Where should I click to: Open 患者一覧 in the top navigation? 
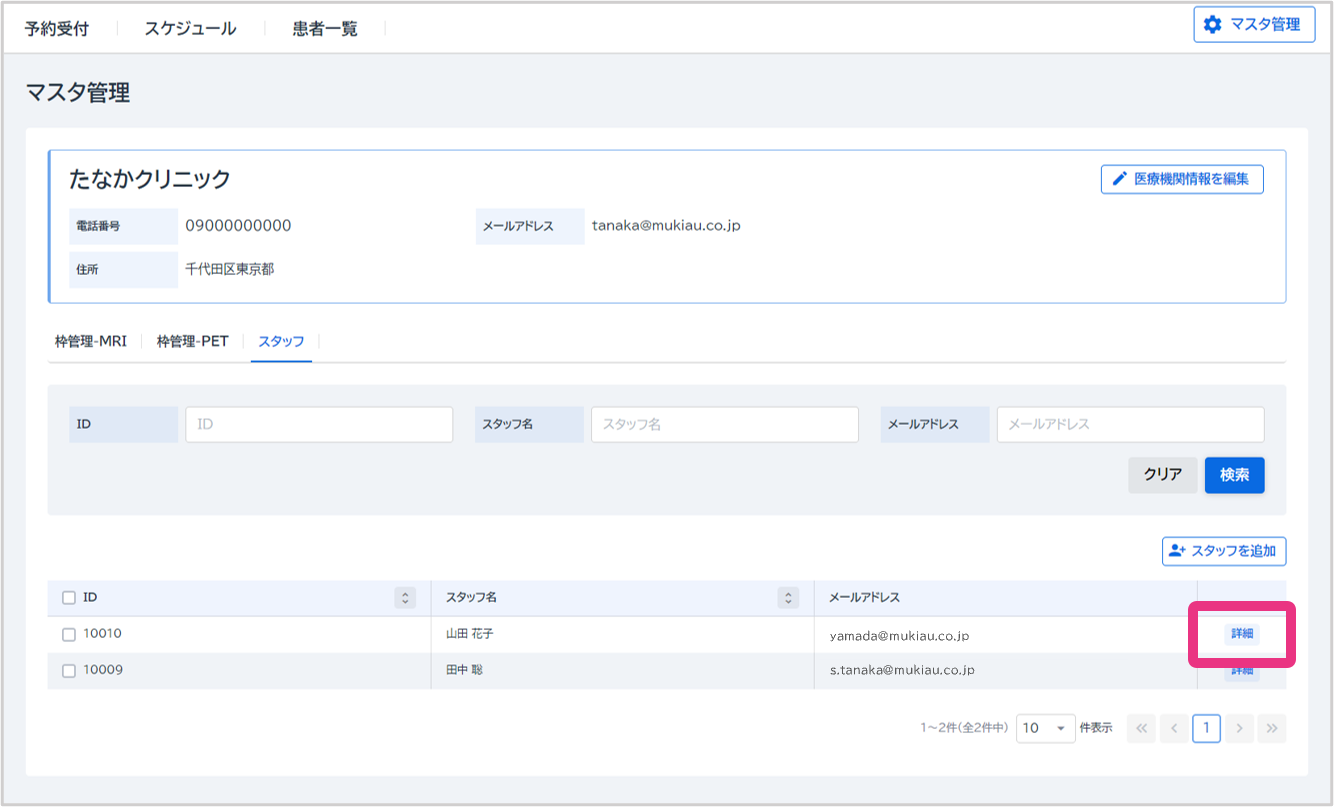pos(325,29)
